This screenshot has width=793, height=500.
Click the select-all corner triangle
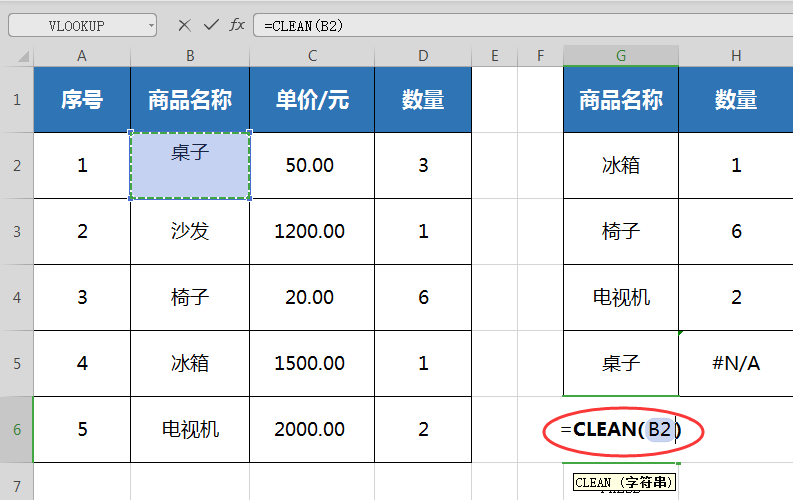(23, 56)
